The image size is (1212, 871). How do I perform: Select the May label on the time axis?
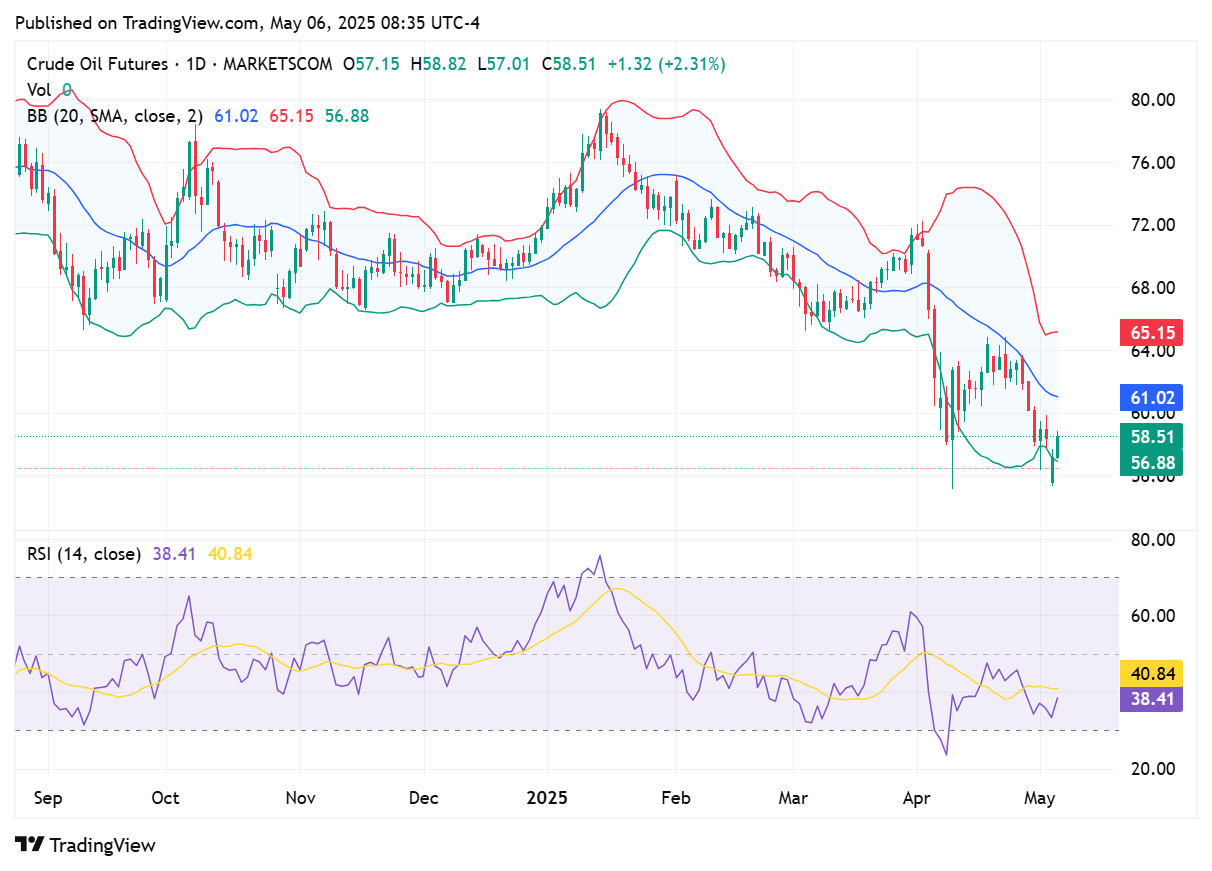(1040, 798)
